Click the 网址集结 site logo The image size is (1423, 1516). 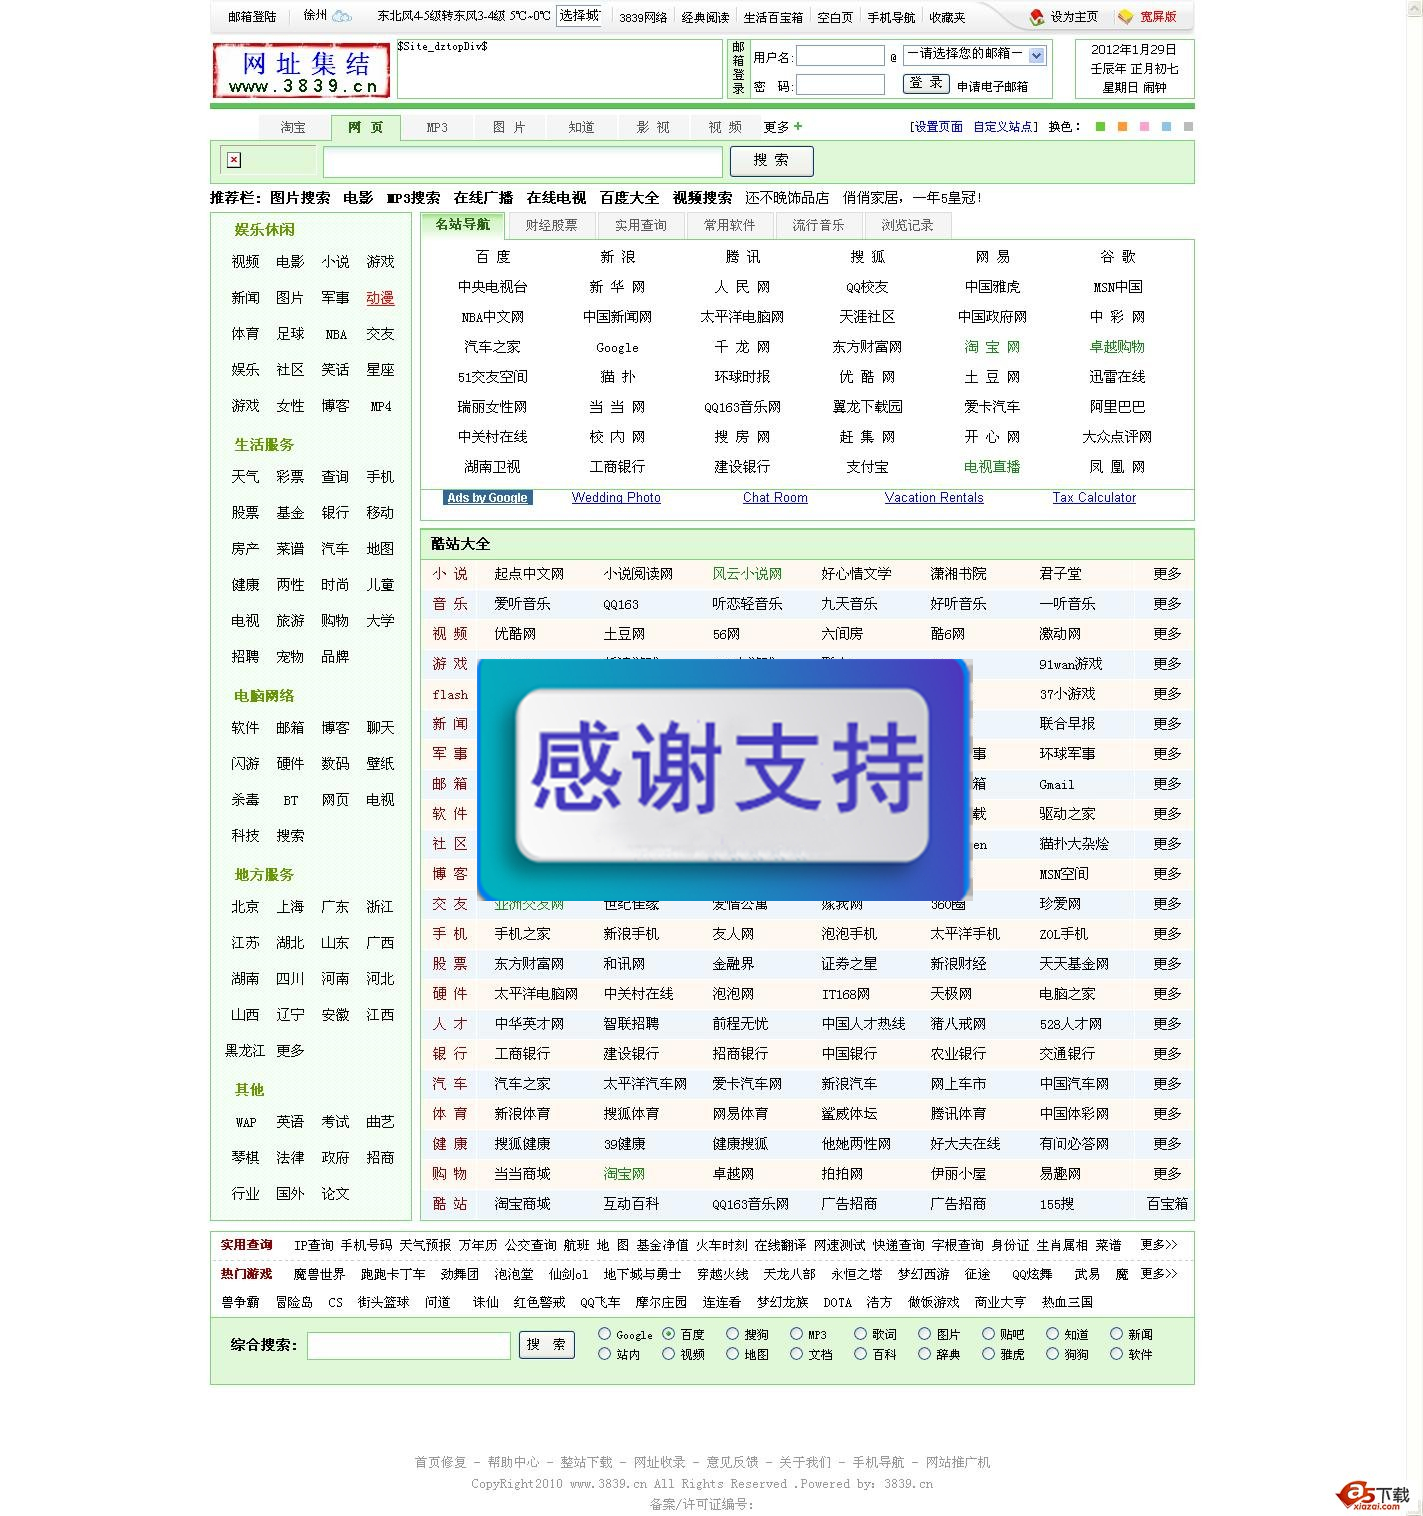click(x=301, y=70)
